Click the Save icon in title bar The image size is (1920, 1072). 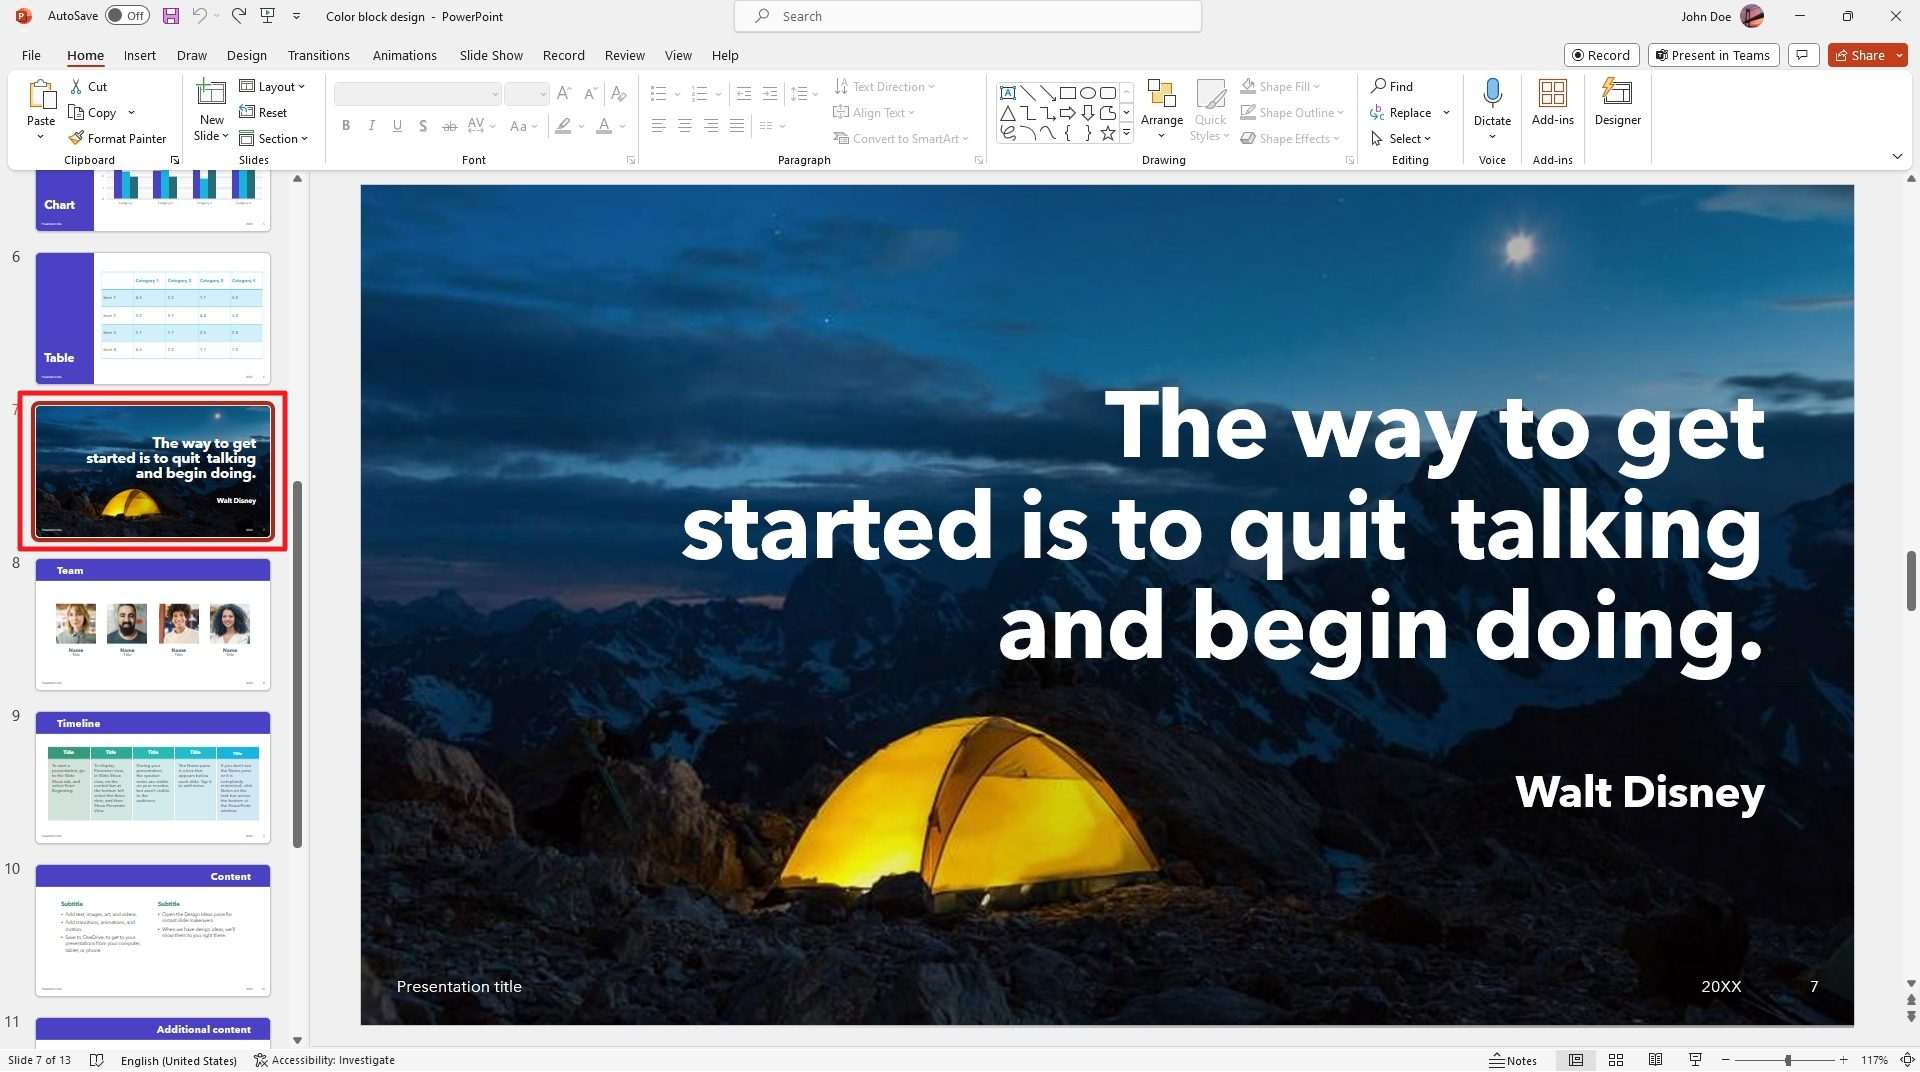[x=171, y=16]
